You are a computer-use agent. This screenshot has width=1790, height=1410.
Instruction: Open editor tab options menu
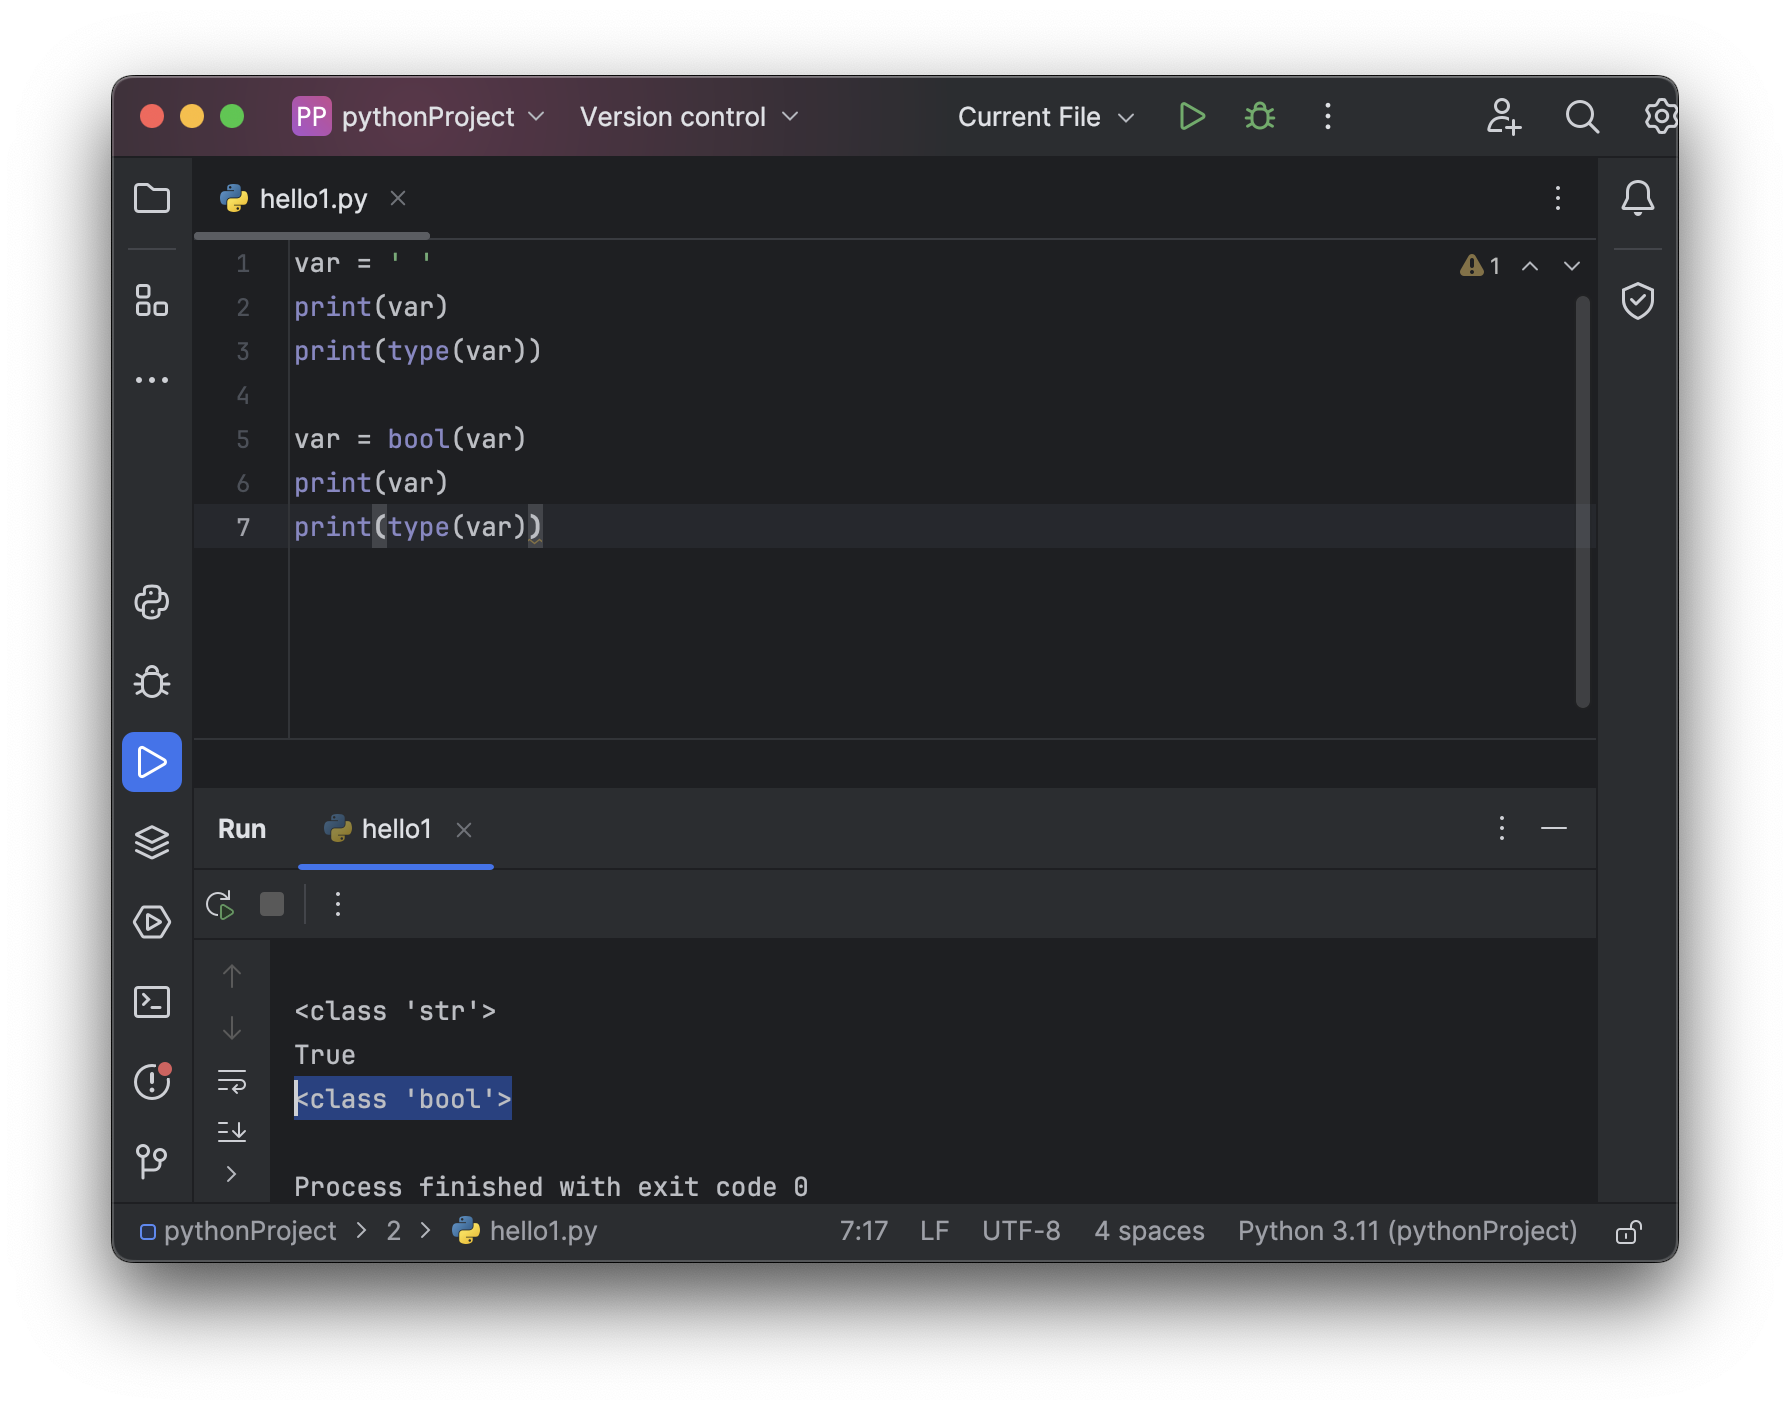[x=1558, y=198]
